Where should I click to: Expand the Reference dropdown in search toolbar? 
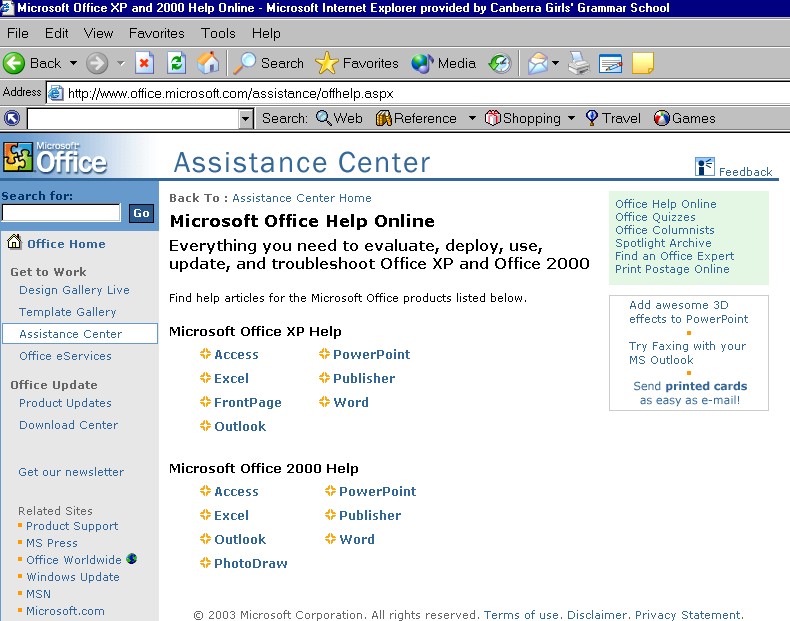coord(472,118)
